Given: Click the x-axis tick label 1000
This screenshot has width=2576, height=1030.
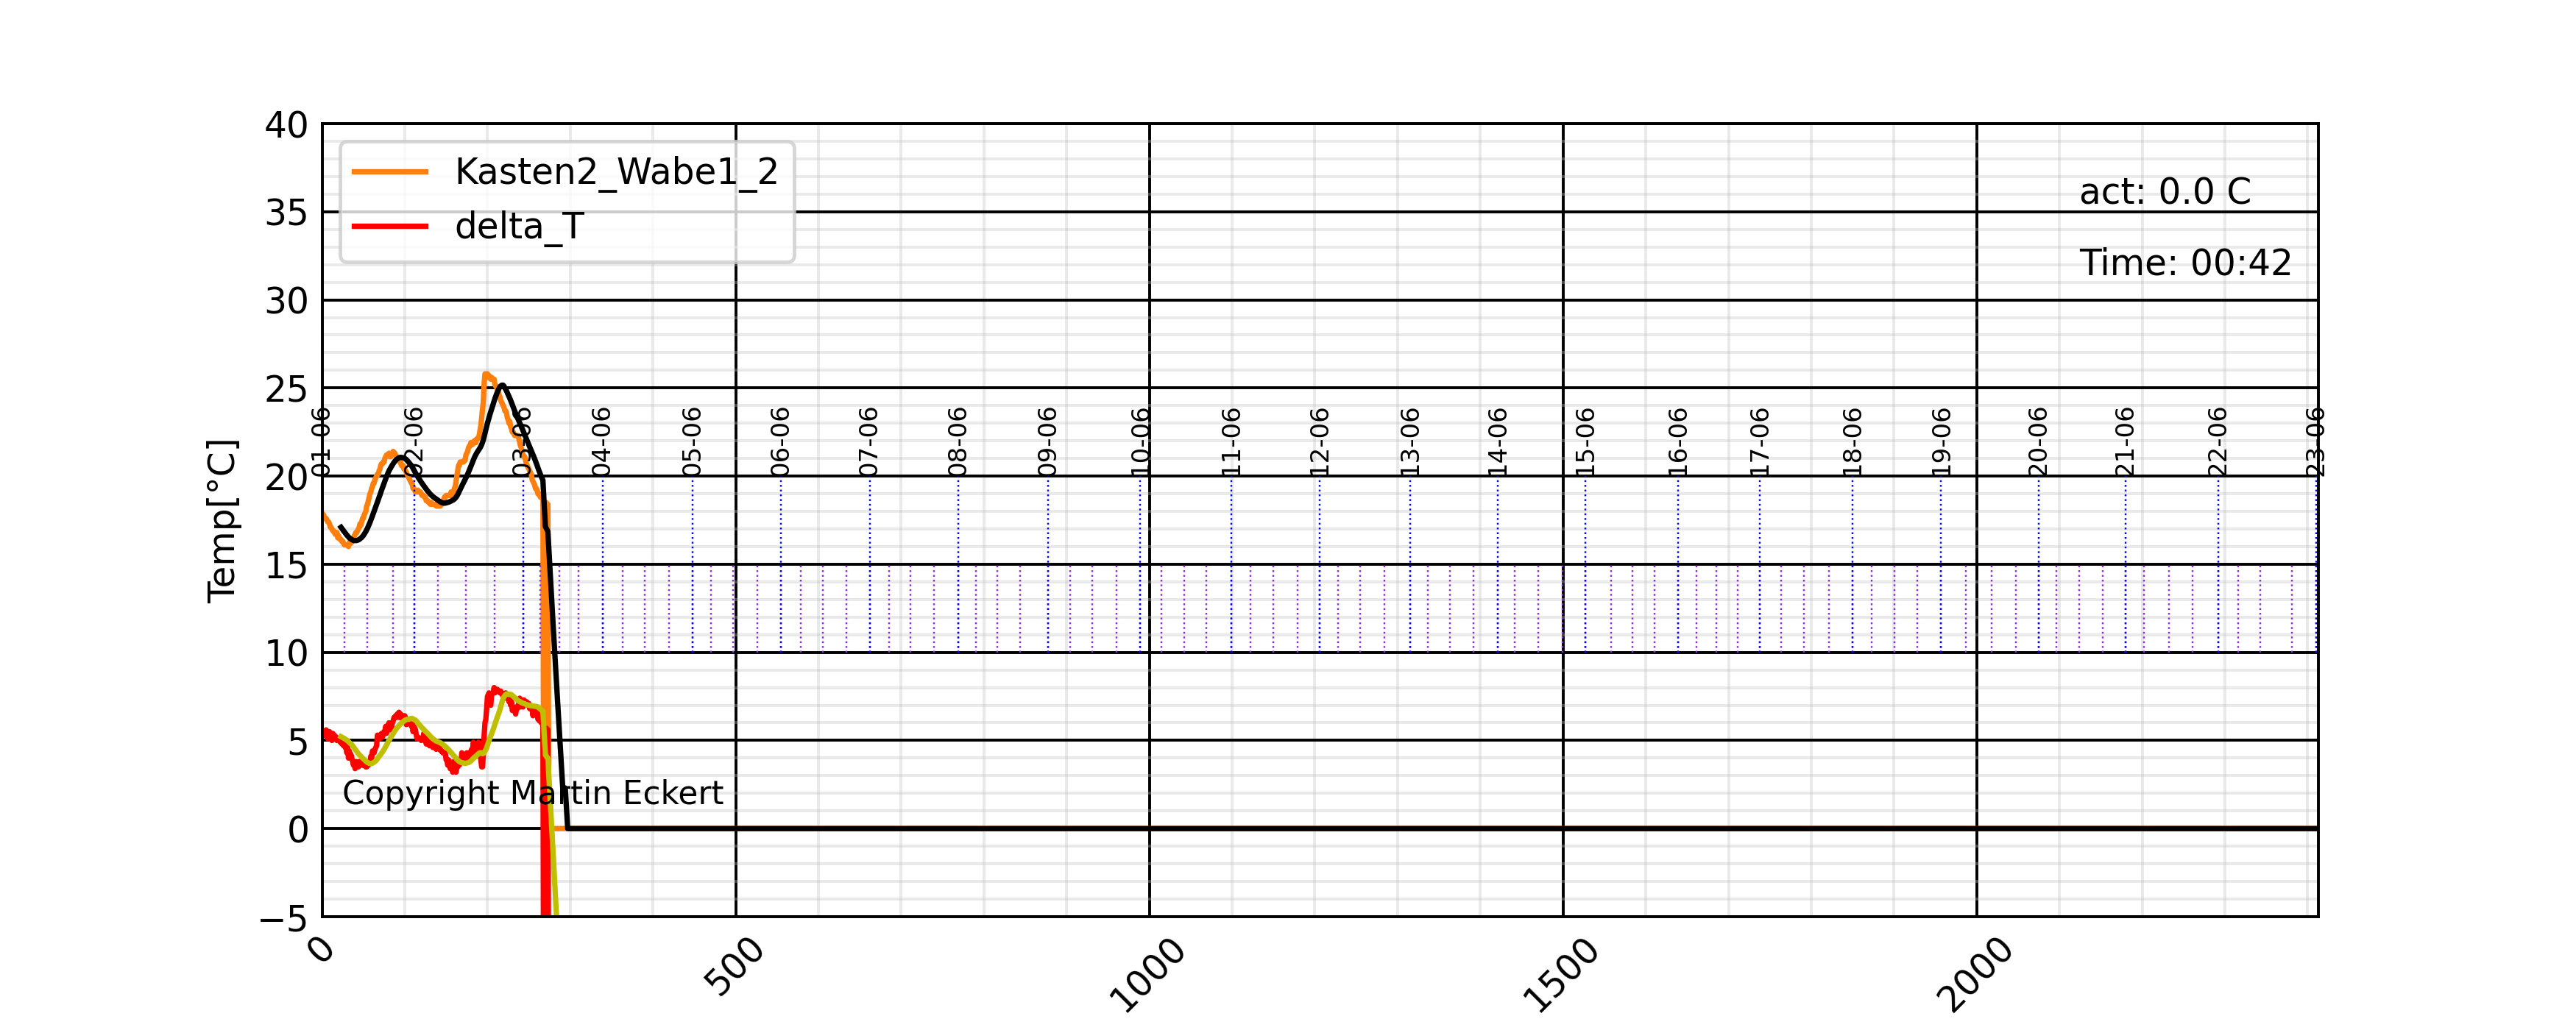Looking at the screenshot, I should (1147, 974).
